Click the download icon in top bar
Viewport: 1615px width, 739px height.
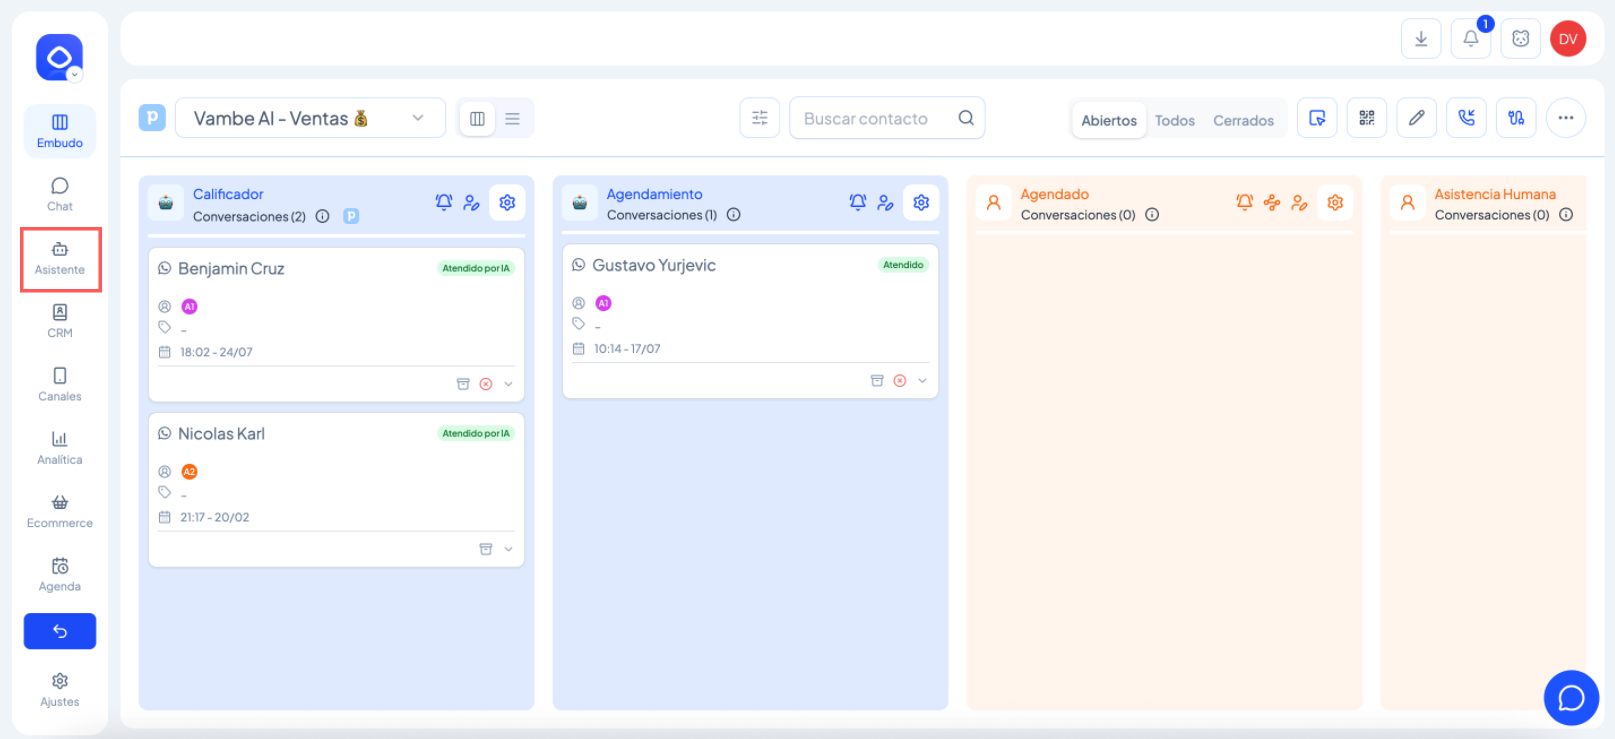pyautogui.click(x=1420, y=39)
